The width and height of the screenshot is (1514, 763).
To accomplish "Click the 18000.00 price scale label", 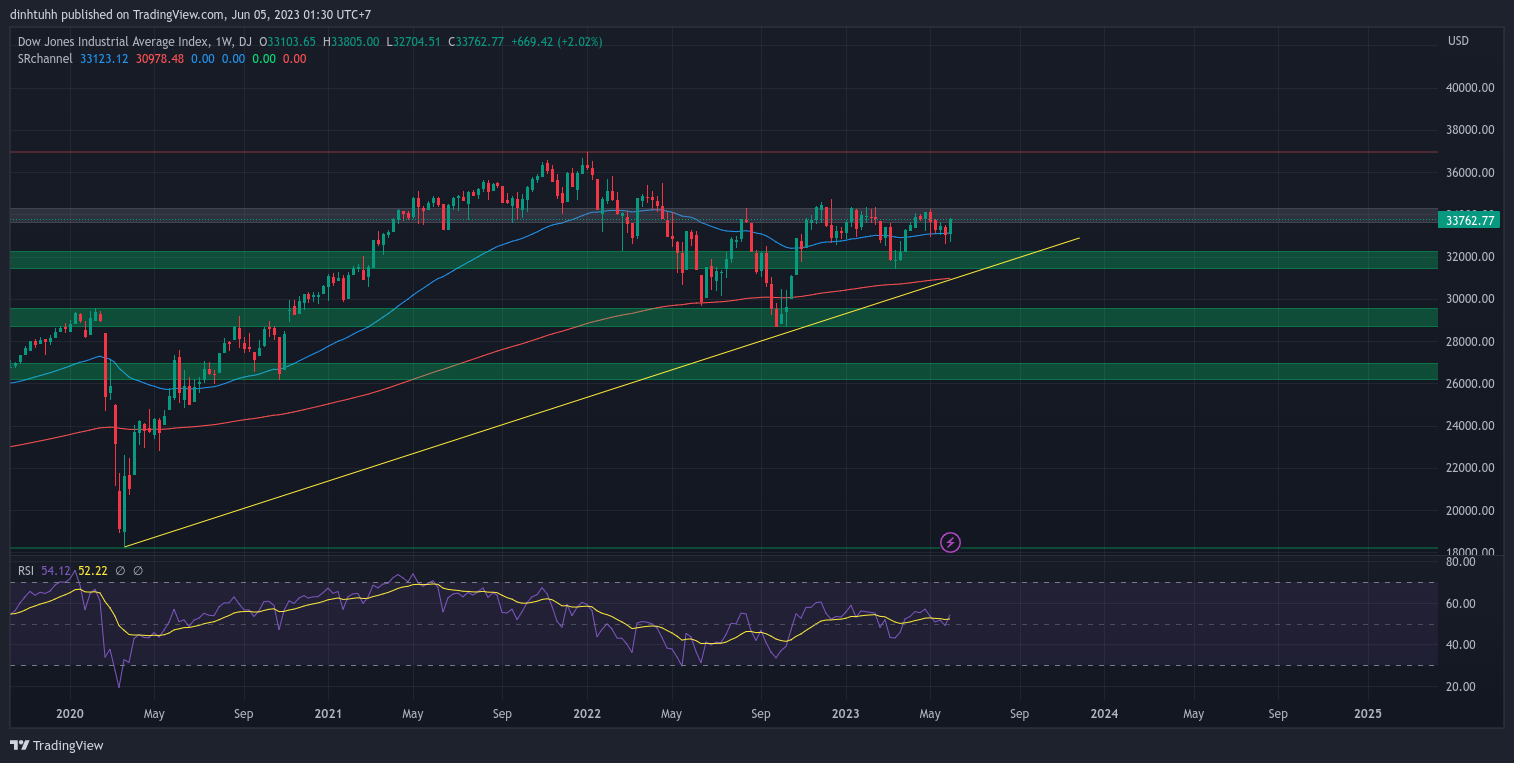I will [1470, 552].
